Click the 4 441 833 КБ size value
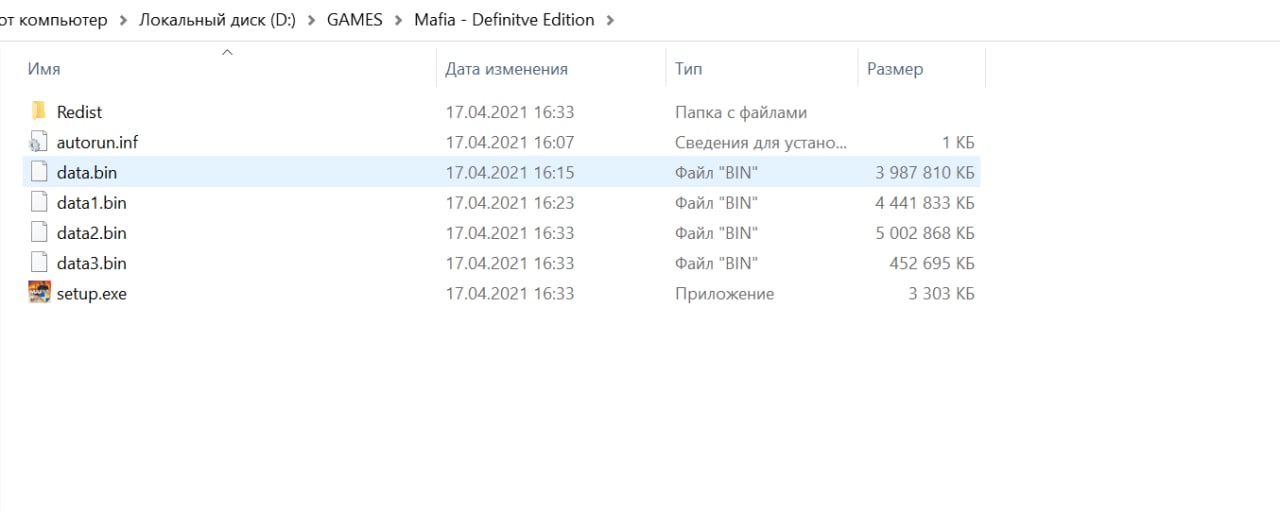This screenshot has height=511, width=1280. click(x=925, y=202)
